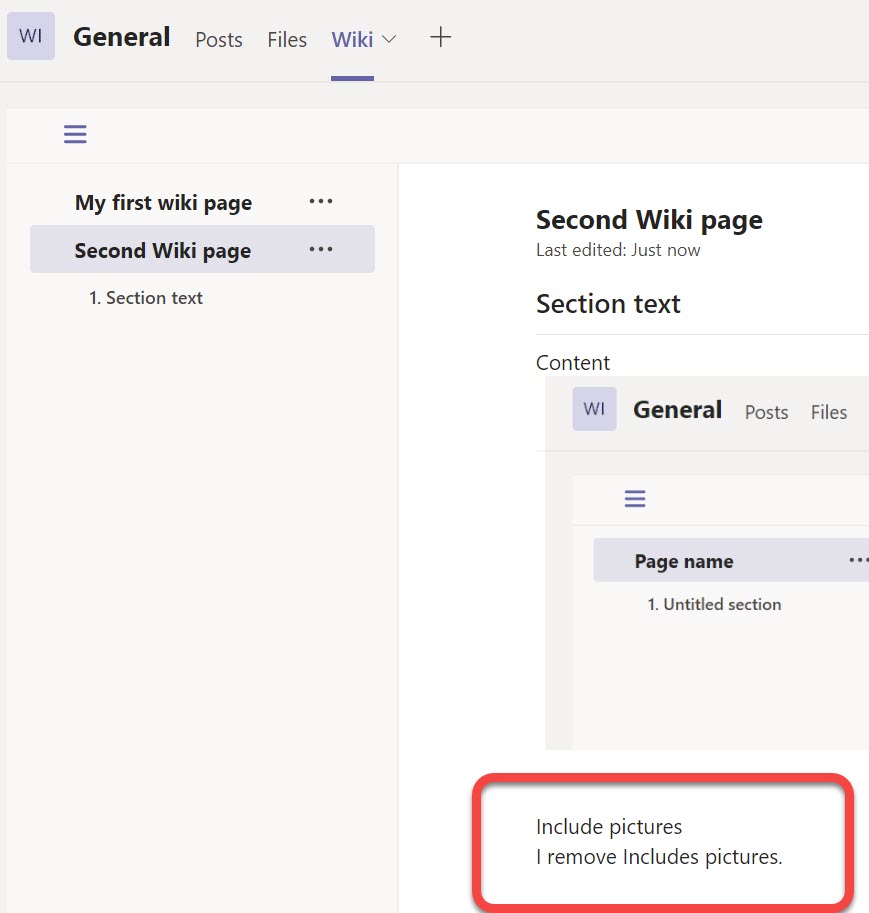Click the WI team avatar in top header
Screen dimensions: 869x913
tap(31, 37)
